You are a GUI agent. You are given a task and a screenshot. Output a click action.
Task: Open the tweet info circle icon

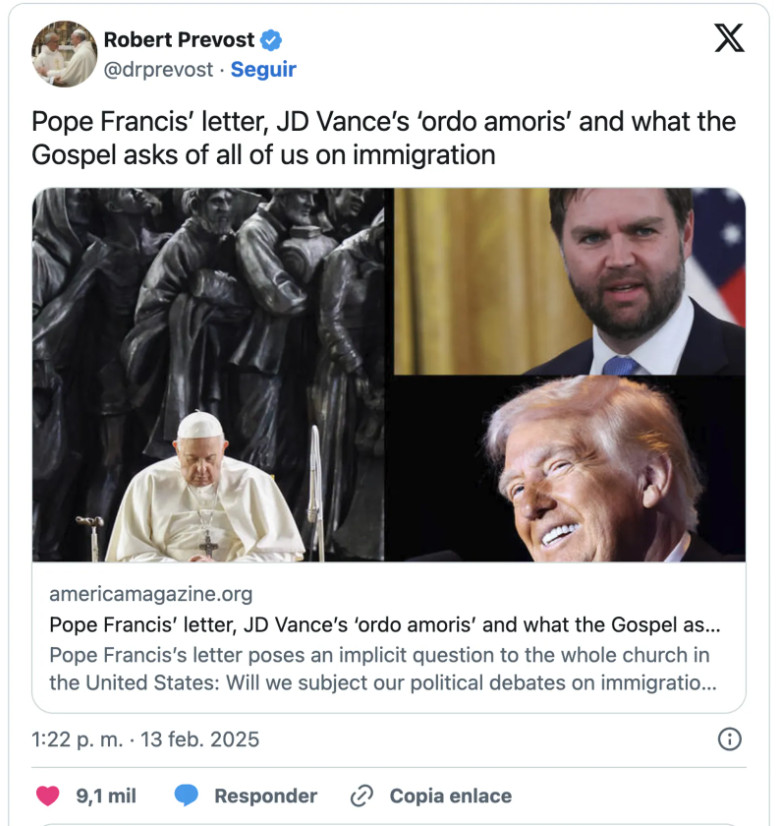pos(729,739)
